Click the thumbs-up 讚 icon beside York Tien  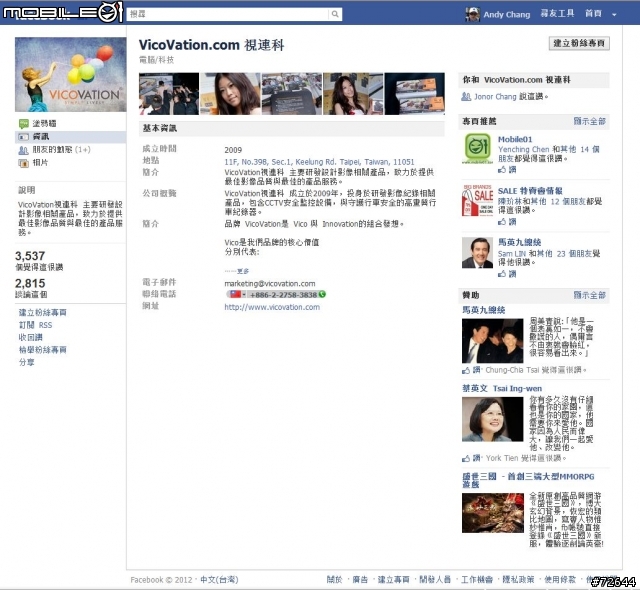pos(466,459)
